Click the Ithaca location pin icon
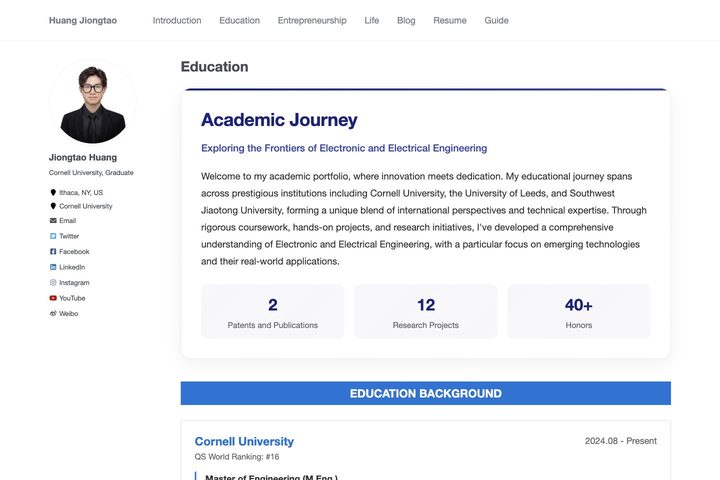 pyautogui.click(x=53, y=192)
